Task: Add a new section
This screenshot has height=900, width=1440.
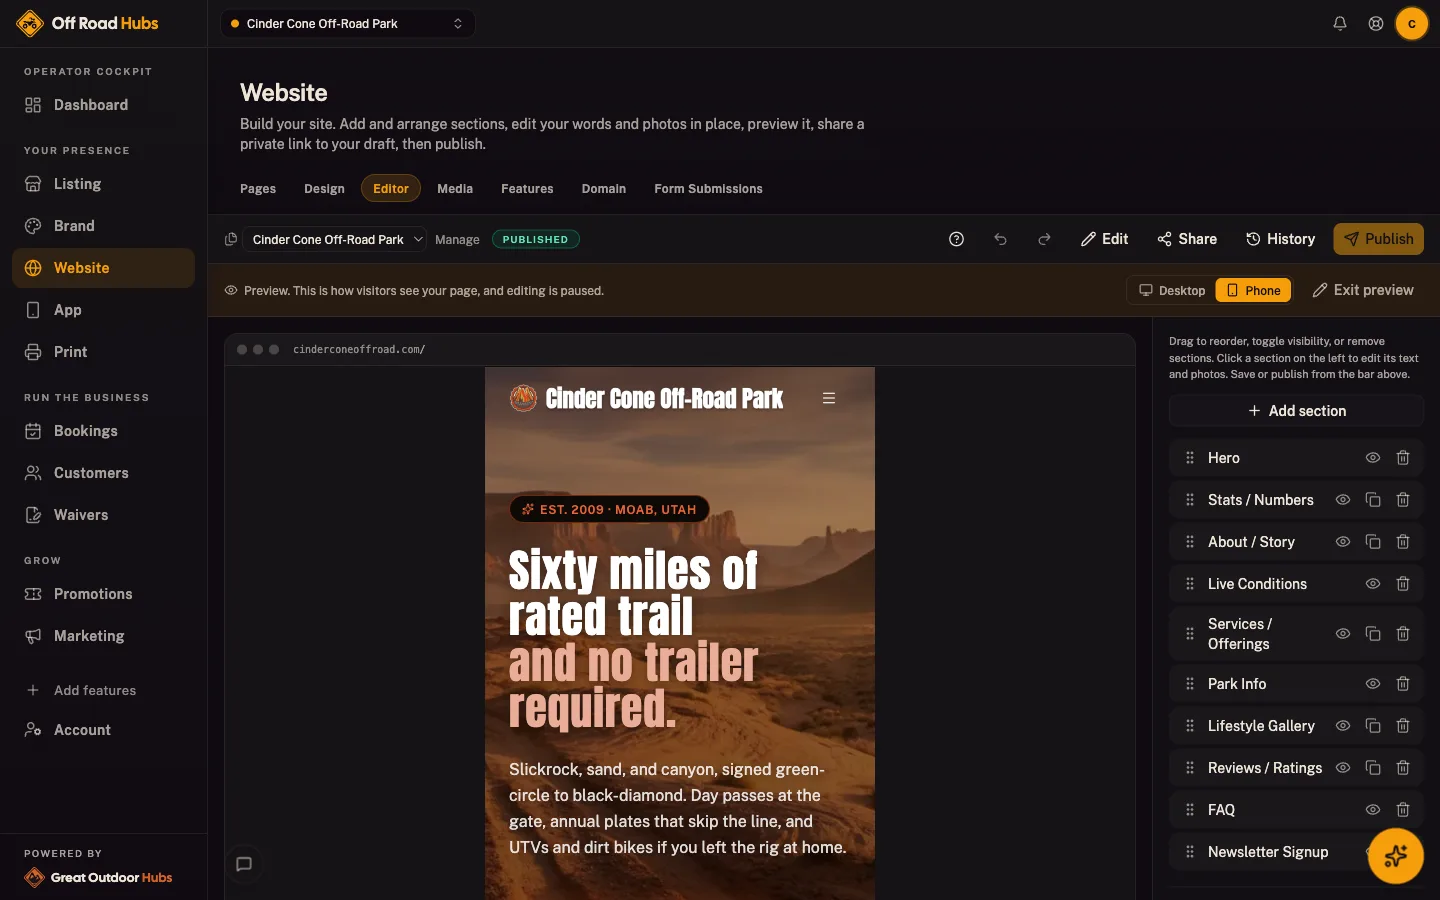Action: click(x=1296, y=410)
